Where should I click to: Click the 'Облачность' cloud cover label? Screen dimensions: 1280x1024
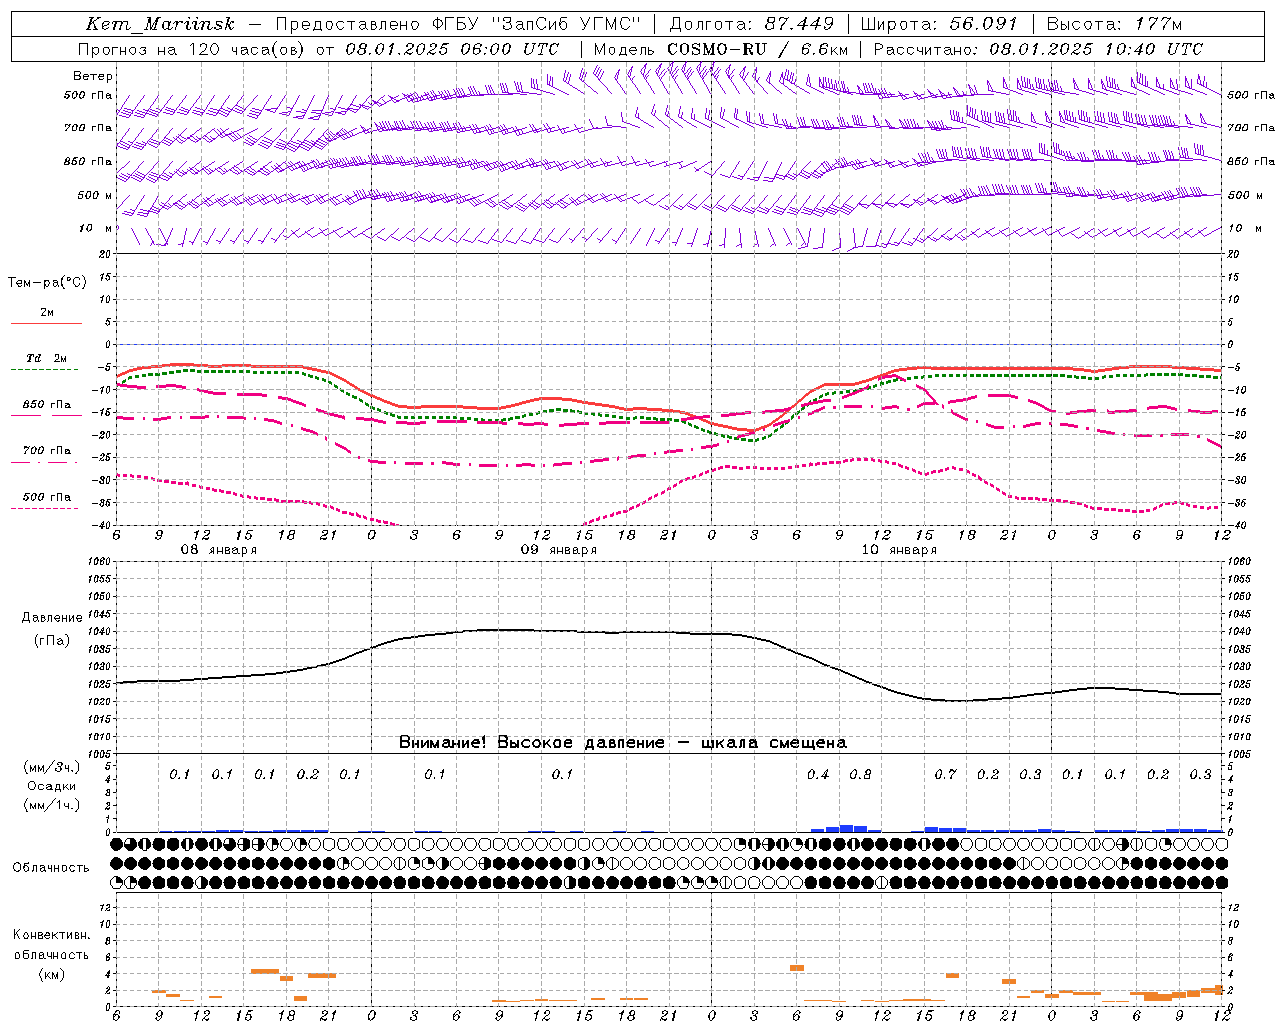pos(51,867)
